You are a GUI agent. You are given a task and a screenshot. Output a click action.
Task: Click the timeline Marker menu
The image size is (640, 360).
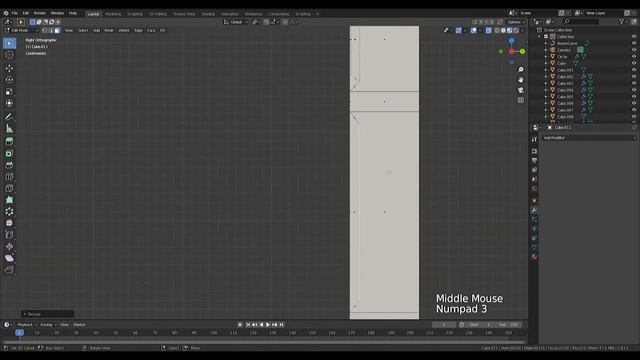click(x=79, y=325)
